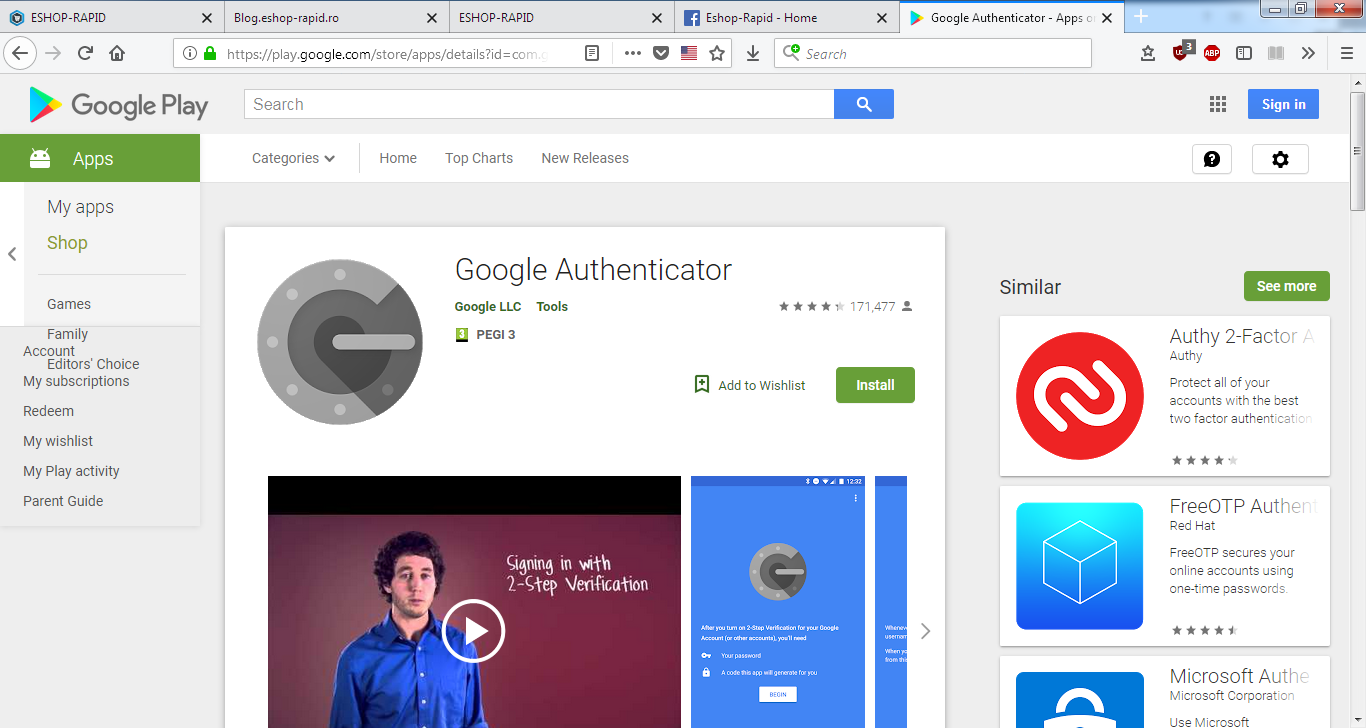Open site information icon in address bar
Screen dimensions: 1366x728
coord(188,54)
